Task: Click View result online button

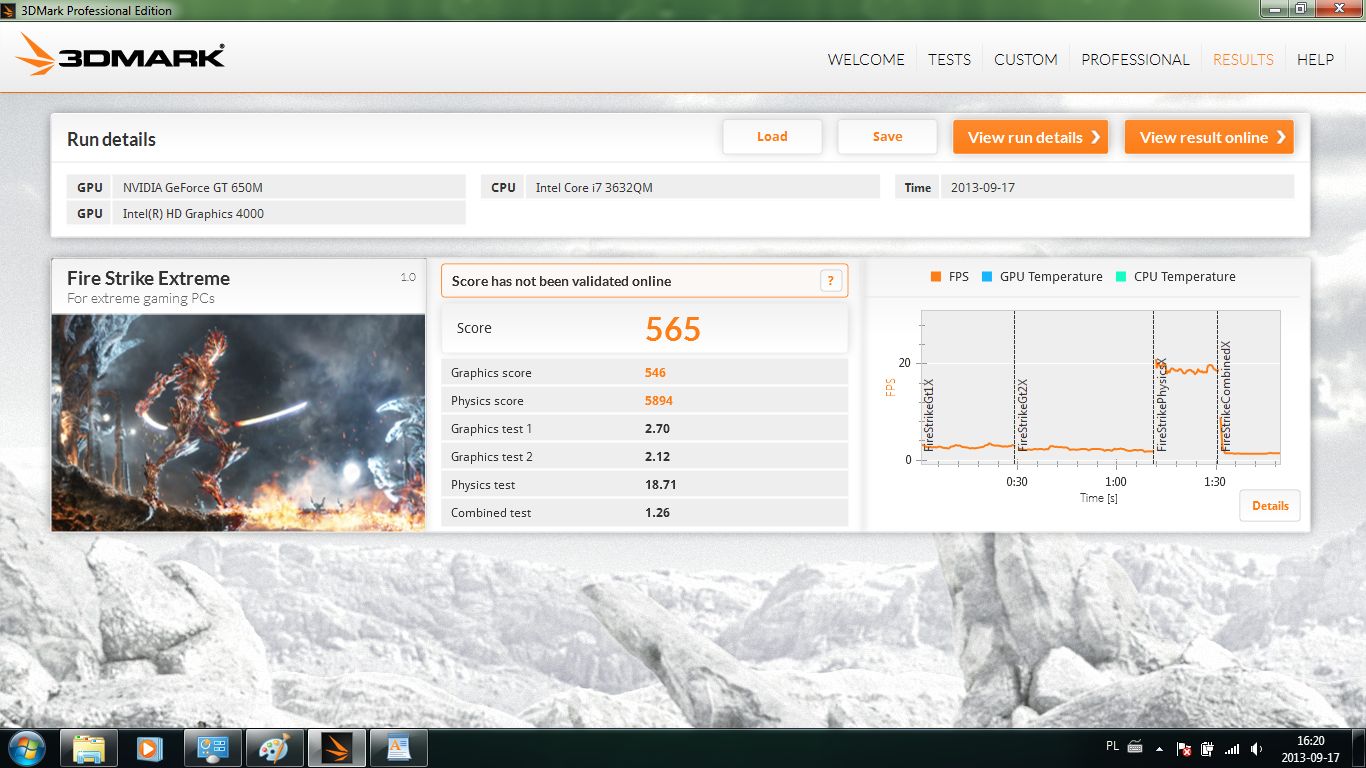Action: (x=1209, y=137)
